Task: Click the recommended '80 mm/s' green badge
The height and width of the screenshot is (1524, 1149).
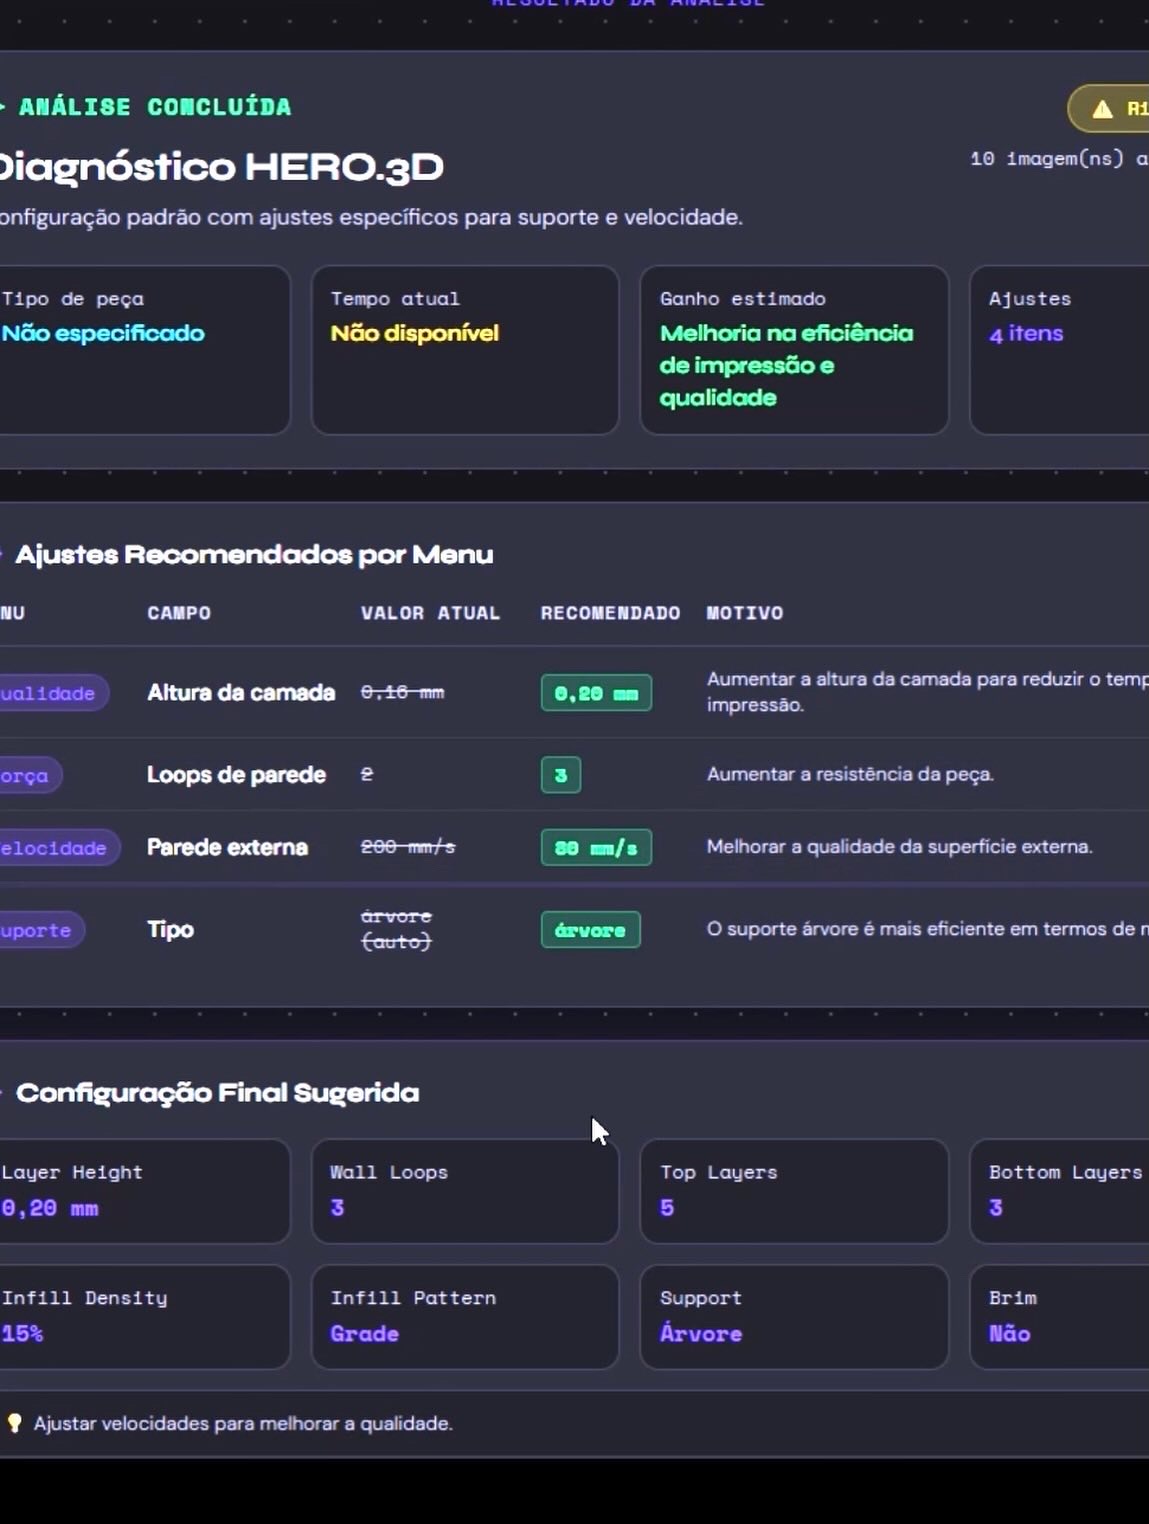Action: pos(596,848)
